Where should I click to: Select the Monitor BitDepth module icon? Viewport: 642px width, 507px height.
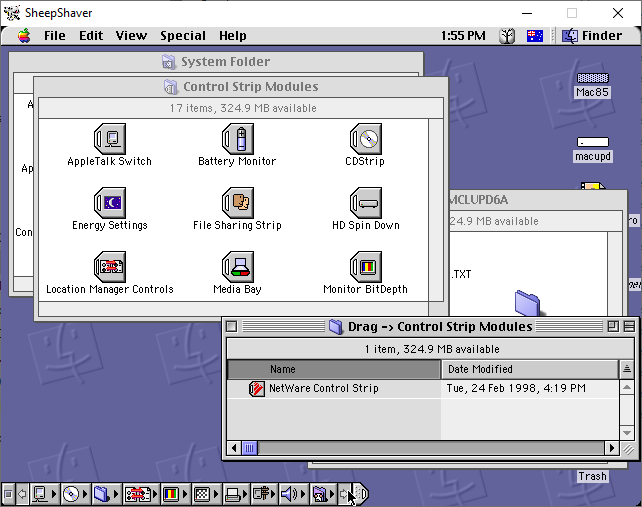point(366,267)
